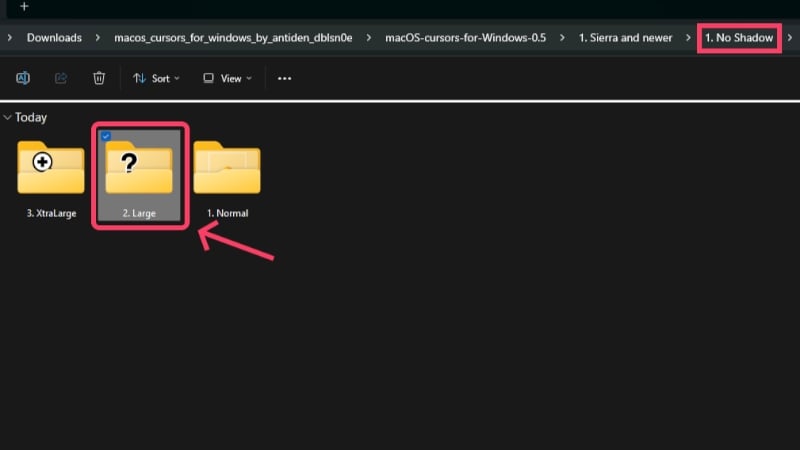Open the See more ellipsis menu
This screenshot has width=800, height=450.
tap(284, 79)
